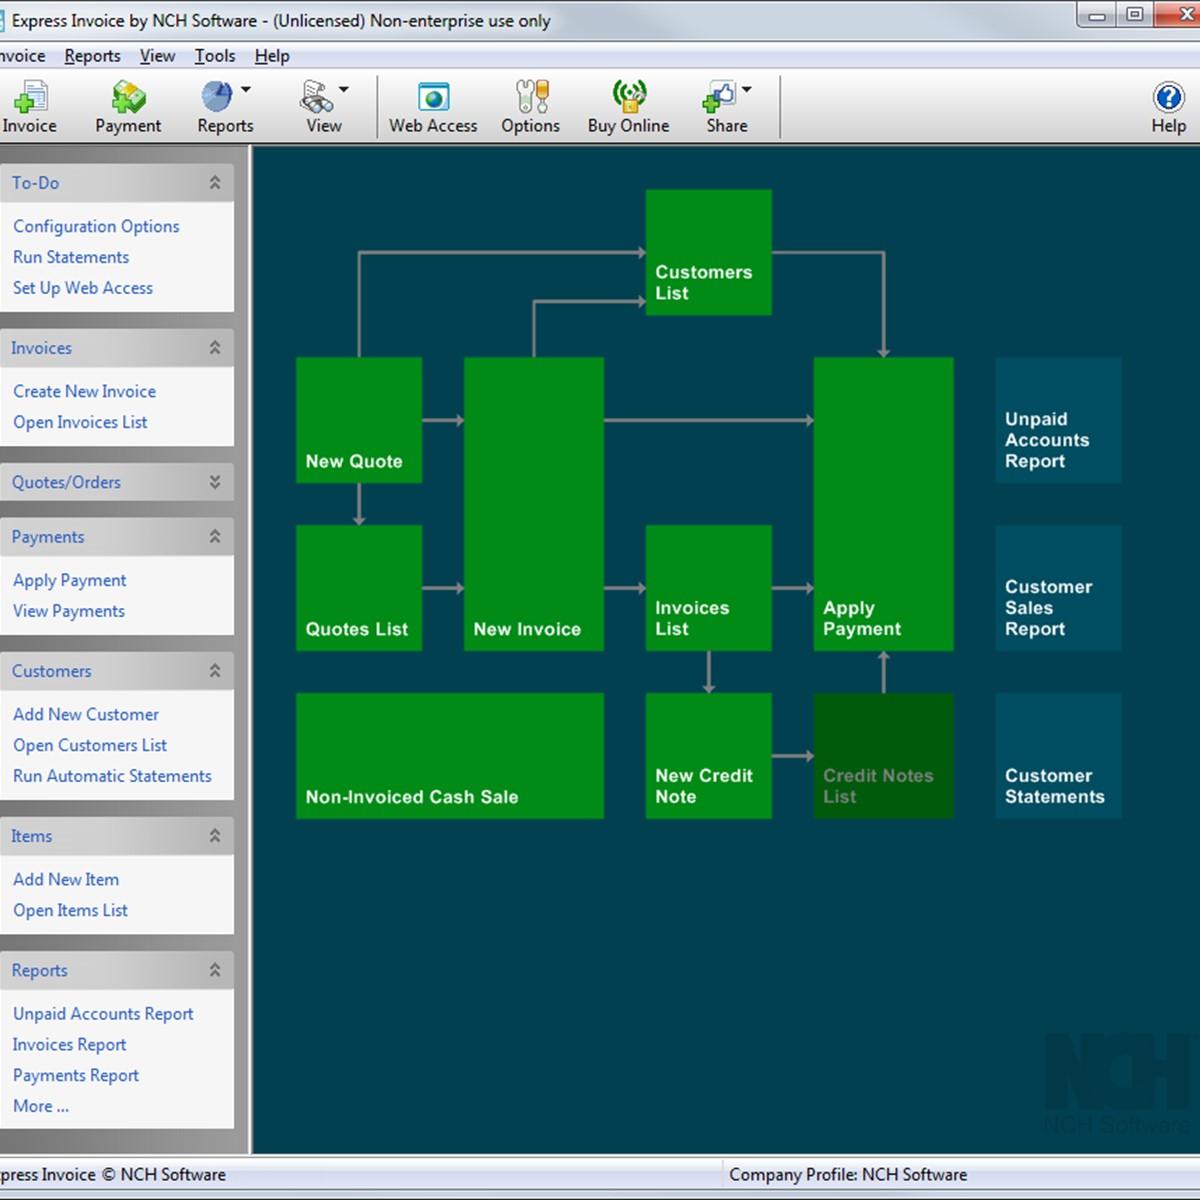
Task: Click Open Items List link
Action: coord(70,911)
